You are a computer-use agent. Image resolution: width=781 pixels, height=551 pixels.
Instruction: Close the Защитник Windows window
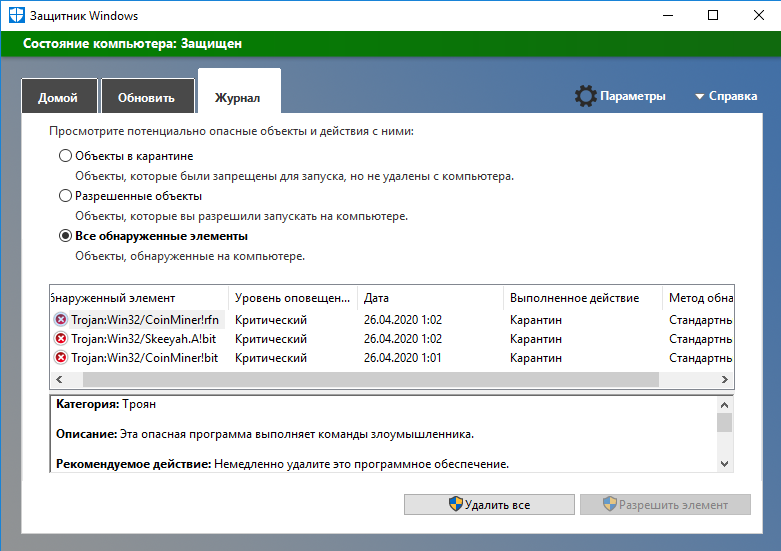tap(759, 15)
